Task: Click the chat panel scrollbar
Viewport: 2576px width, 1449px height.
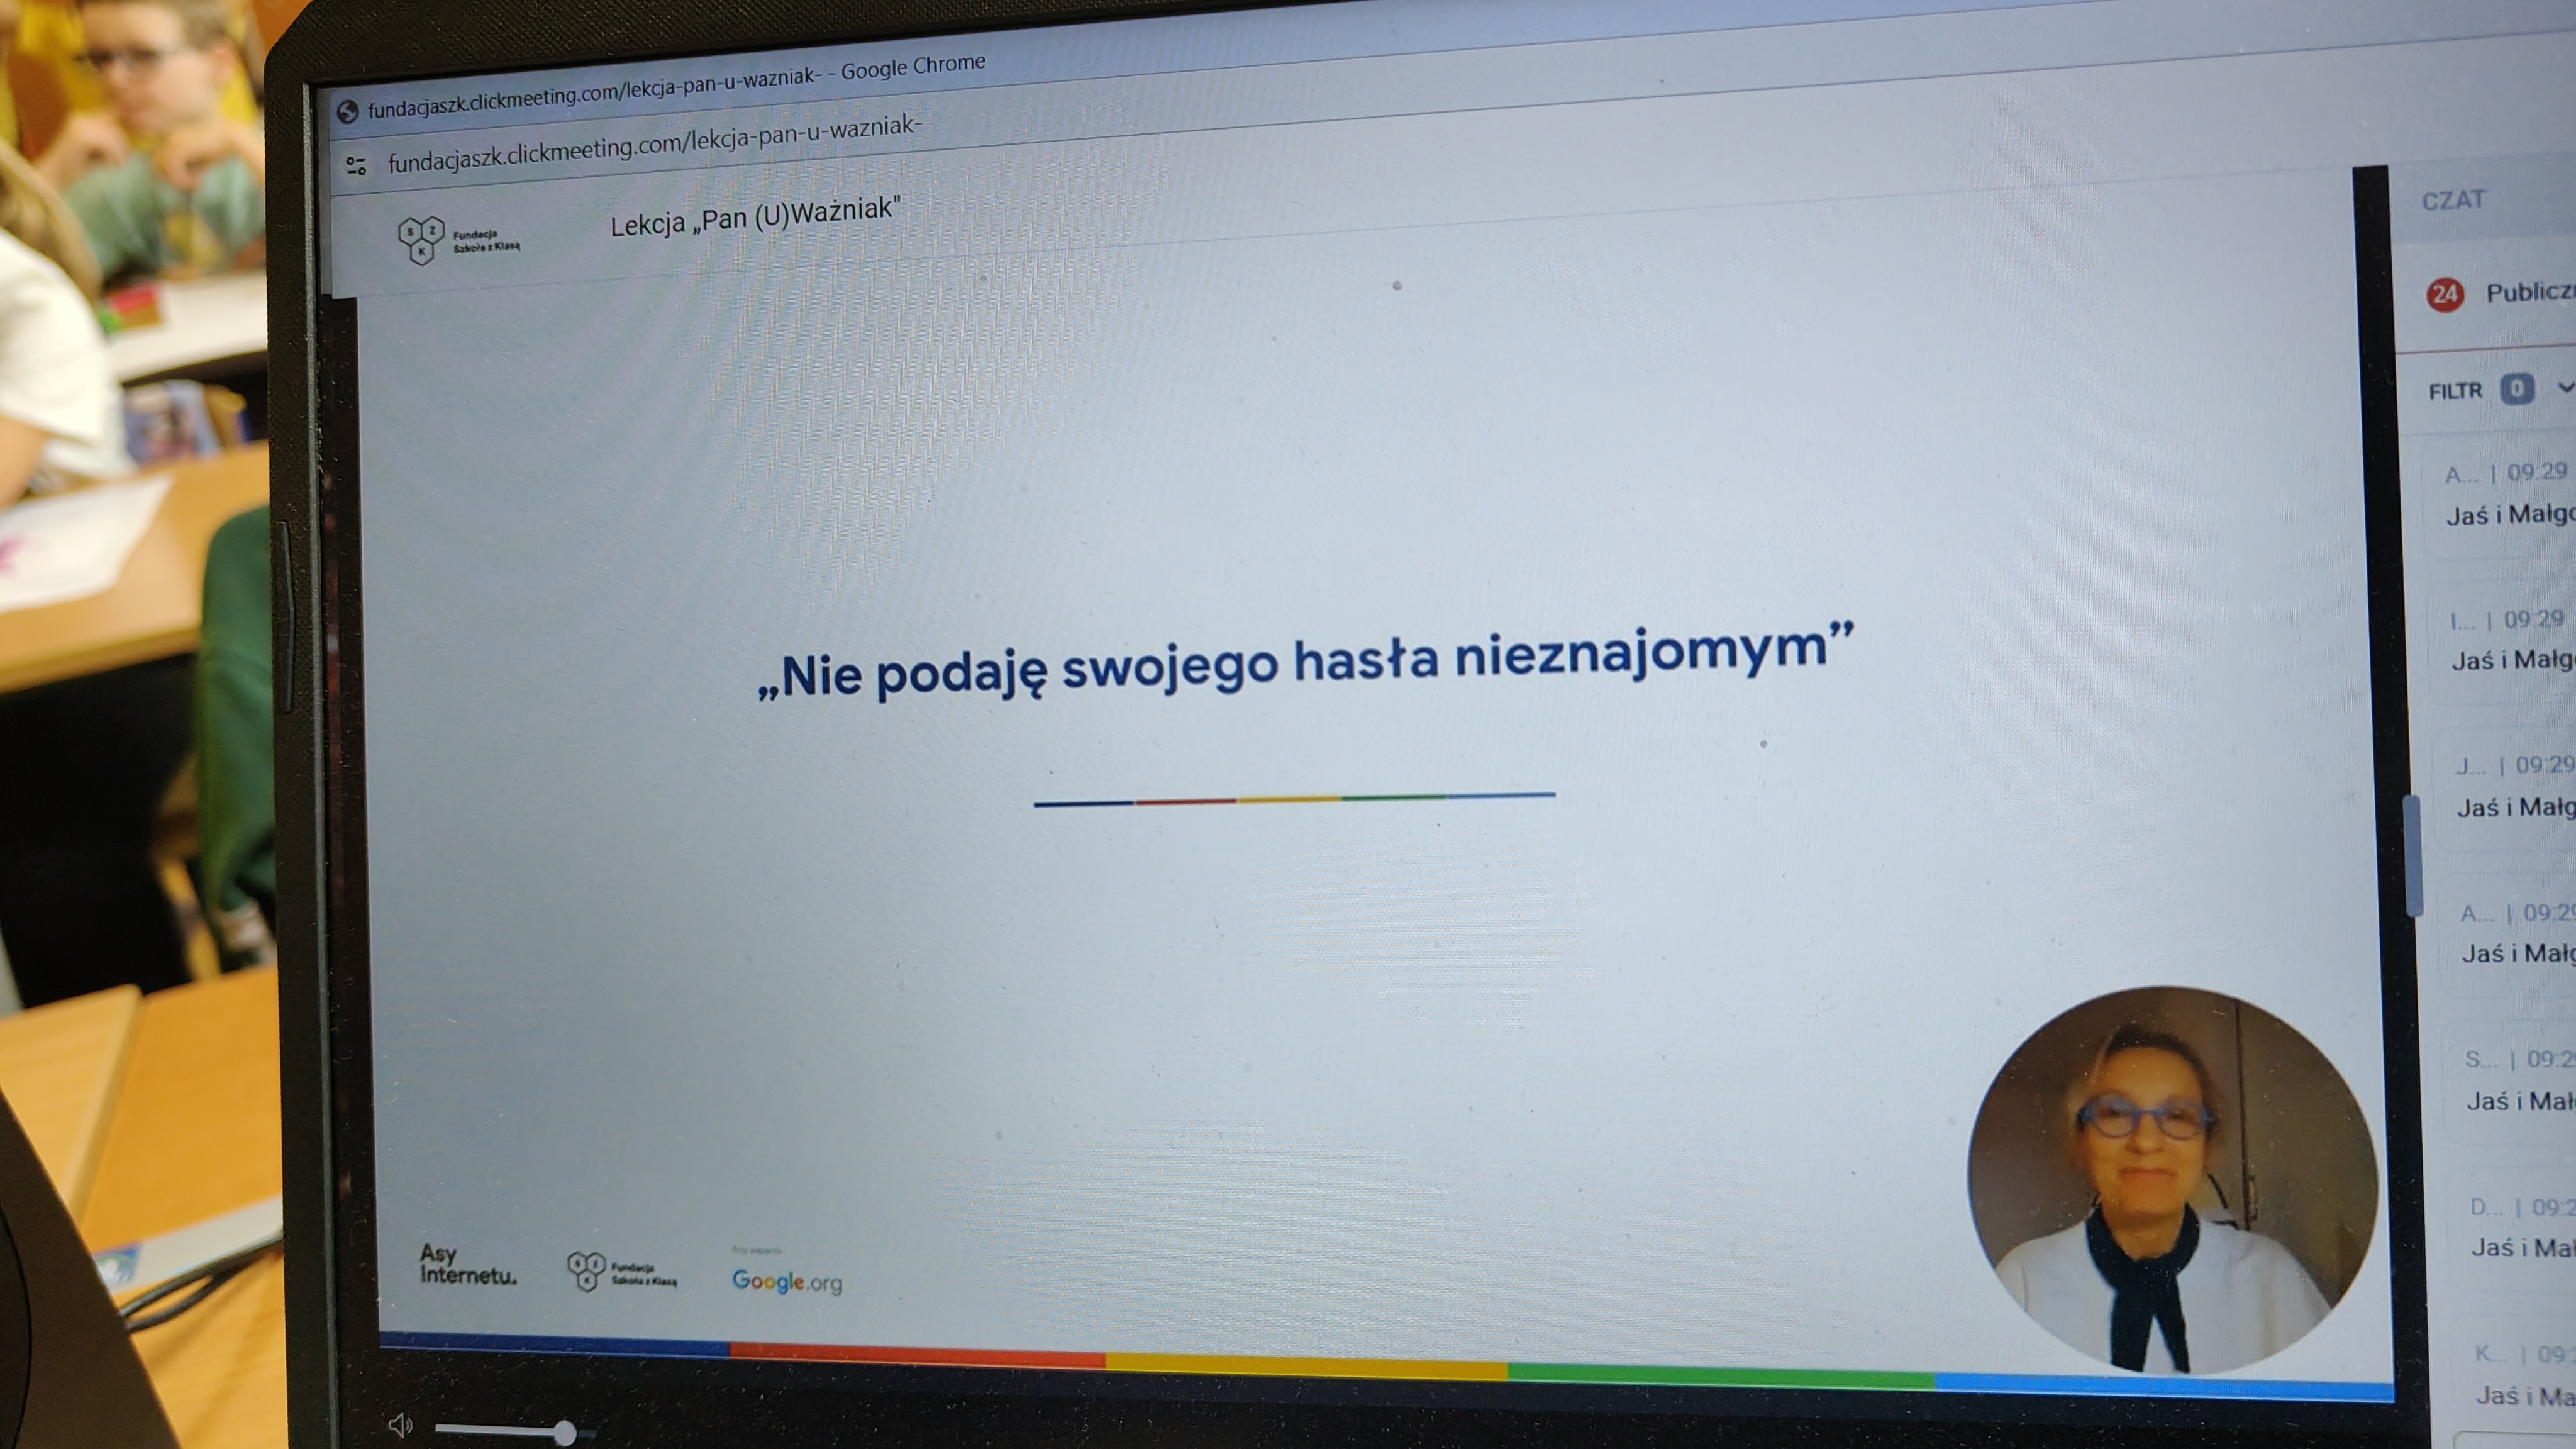Action: click(x=2414, y=855)
